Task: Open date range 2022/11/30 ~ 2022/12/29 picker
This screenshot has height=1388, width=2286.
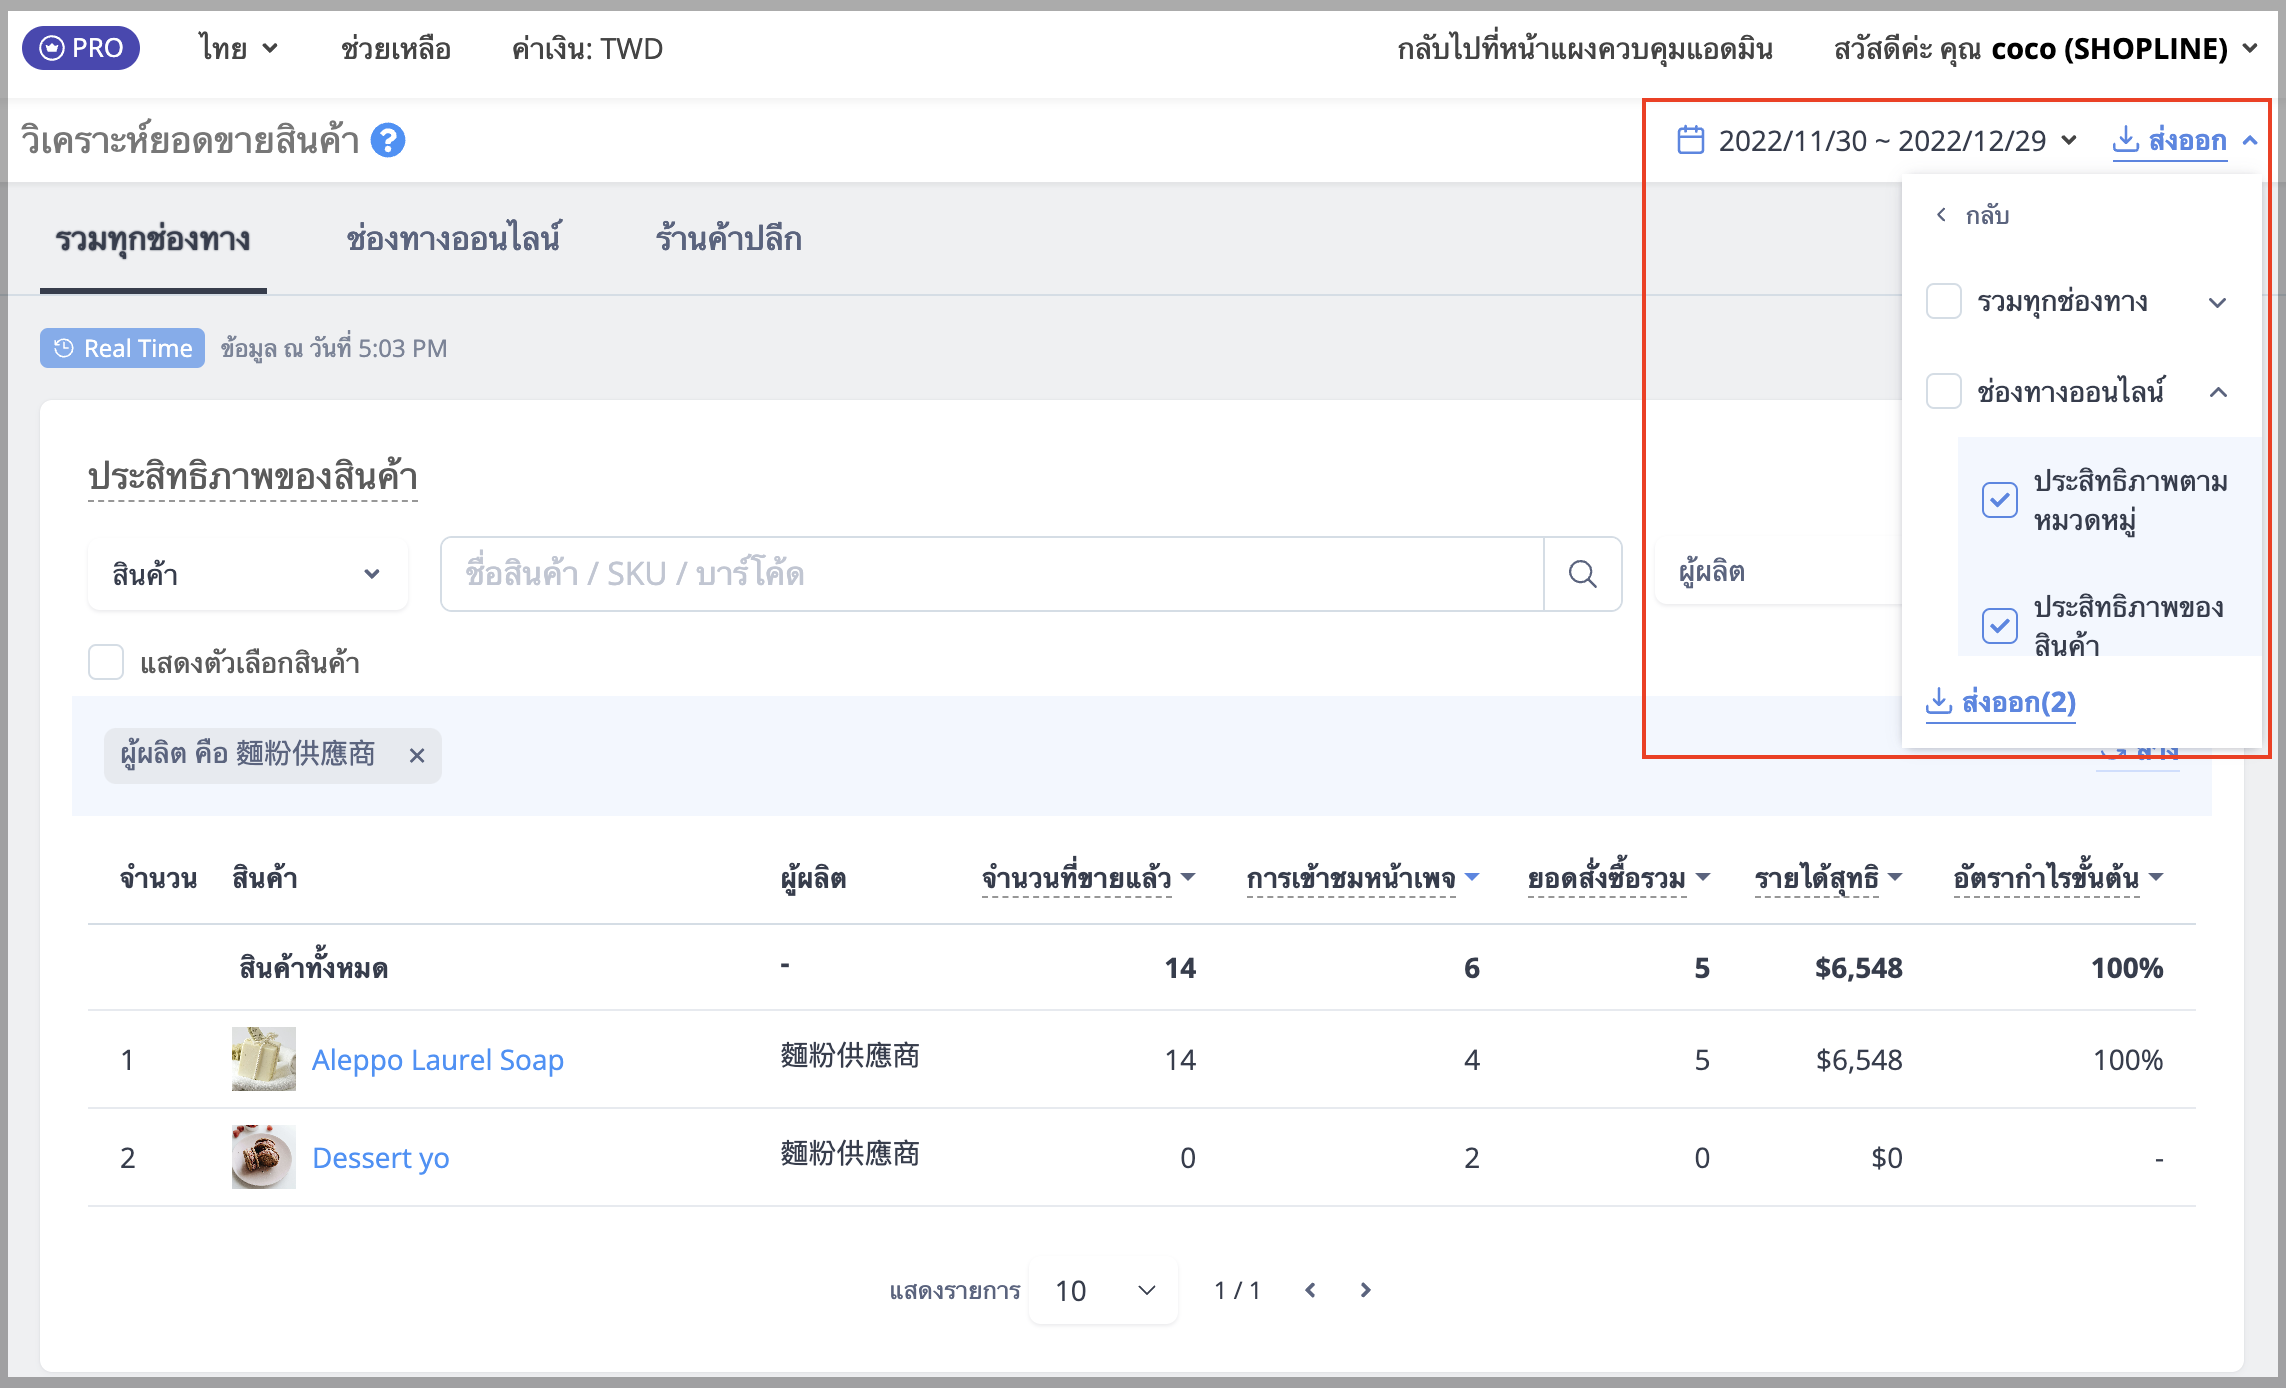Action: point(1878,140)
